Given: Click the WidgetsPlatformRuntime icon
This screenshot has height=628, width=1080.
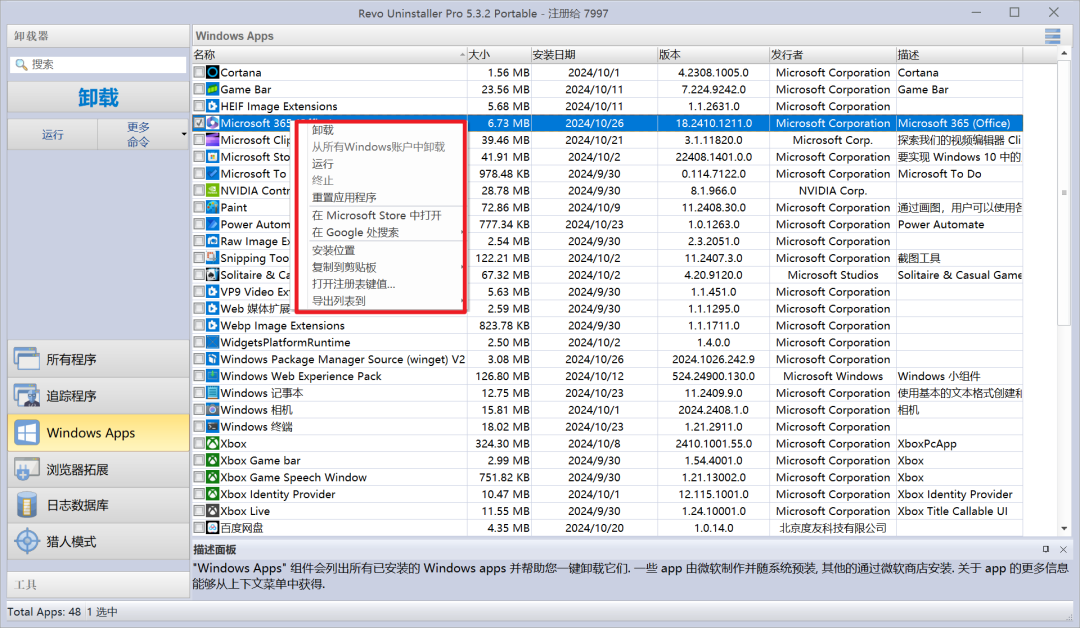Looking at the screenshot, I should tap(213, 342).
